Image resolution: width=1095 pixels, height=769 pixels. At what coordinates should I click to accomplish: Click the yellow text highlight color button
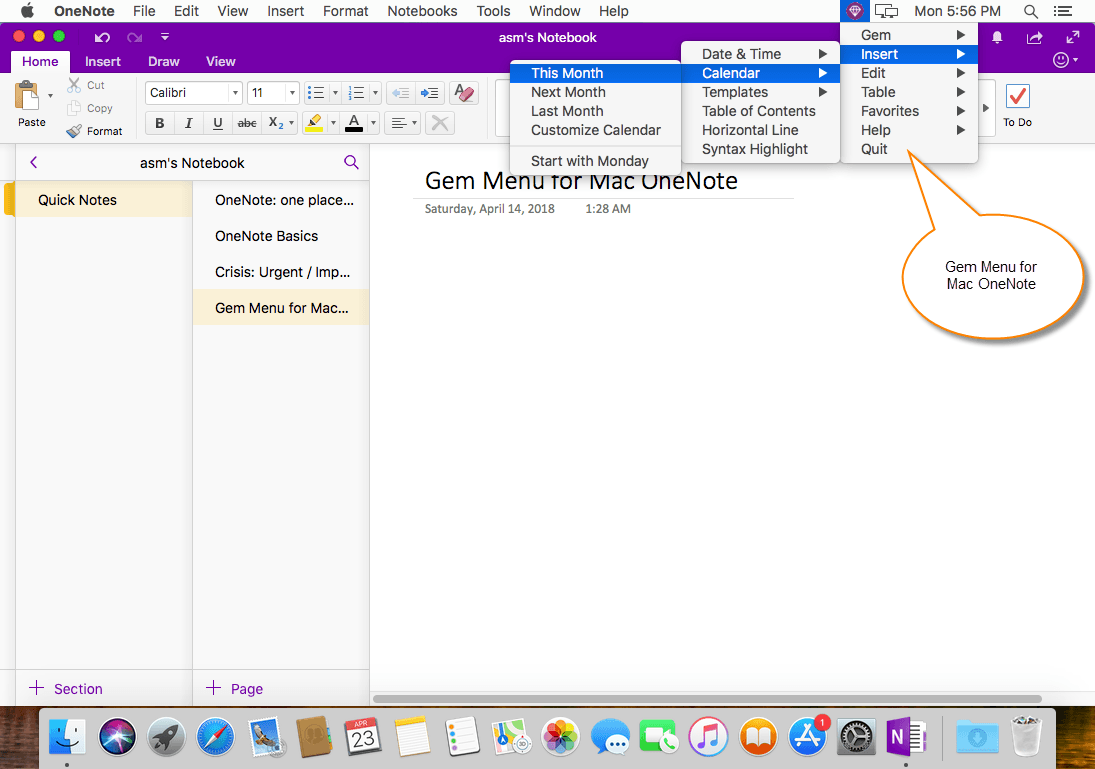(313, 124)
